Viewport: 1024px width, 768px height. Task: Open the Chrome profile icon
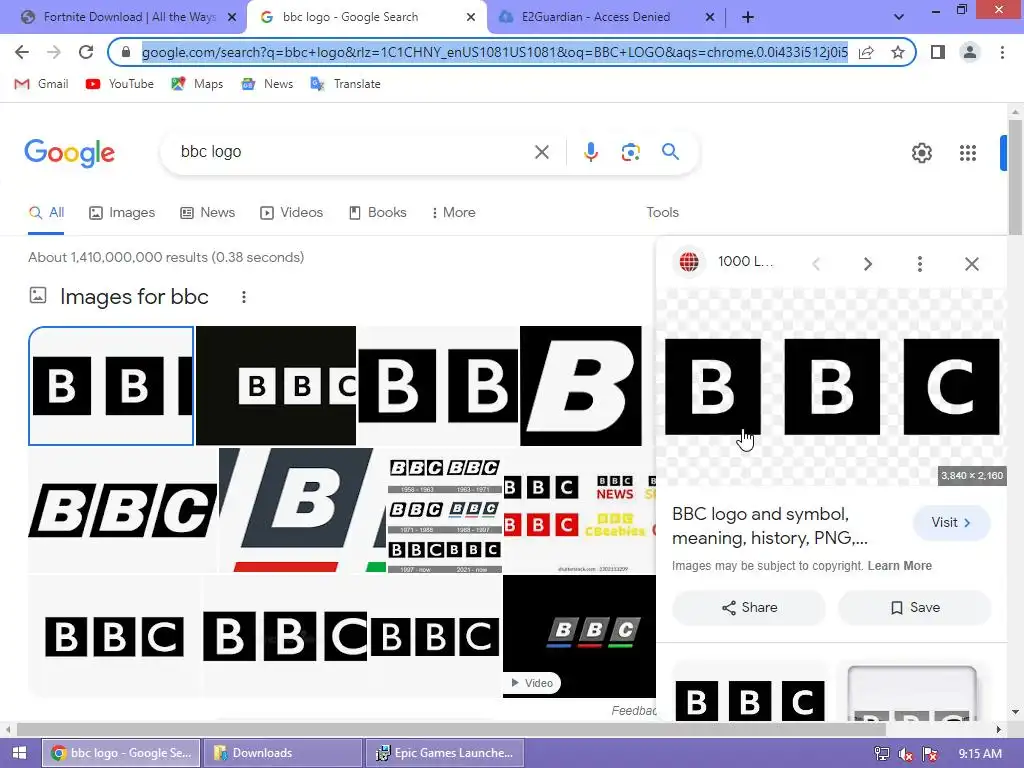[x=970, y=52]
